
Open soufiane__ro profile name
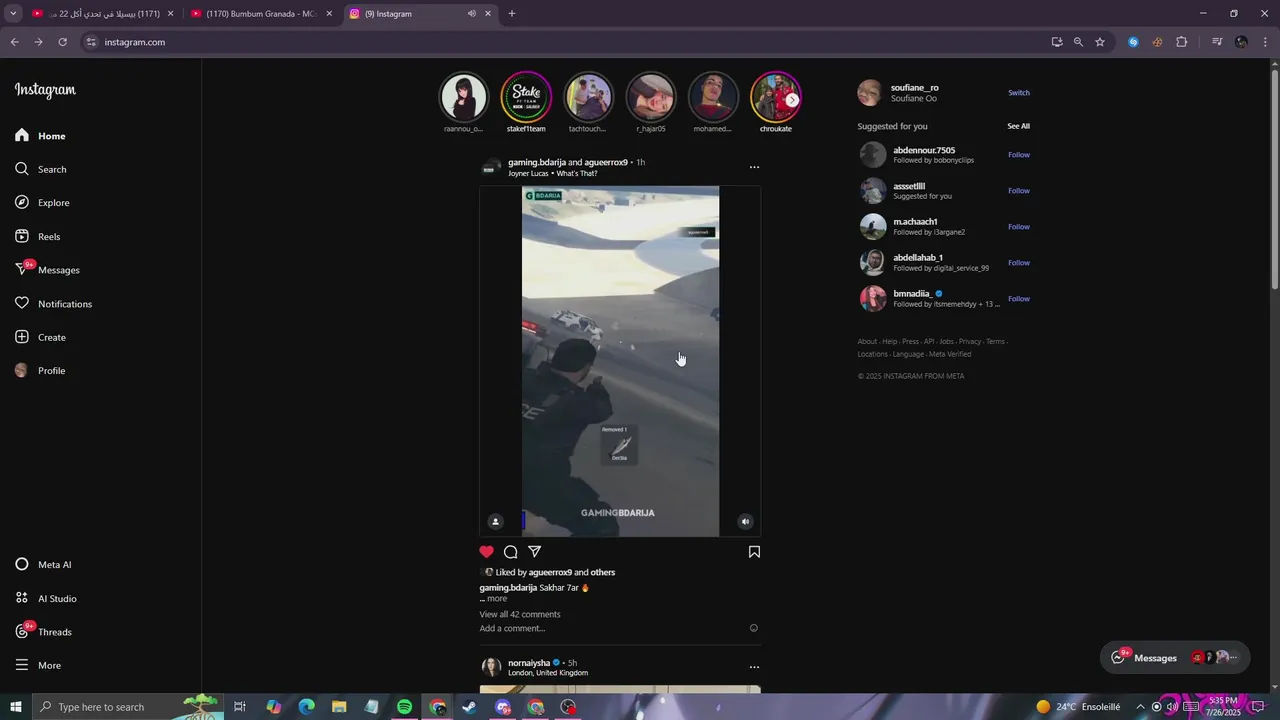(915, 88)
